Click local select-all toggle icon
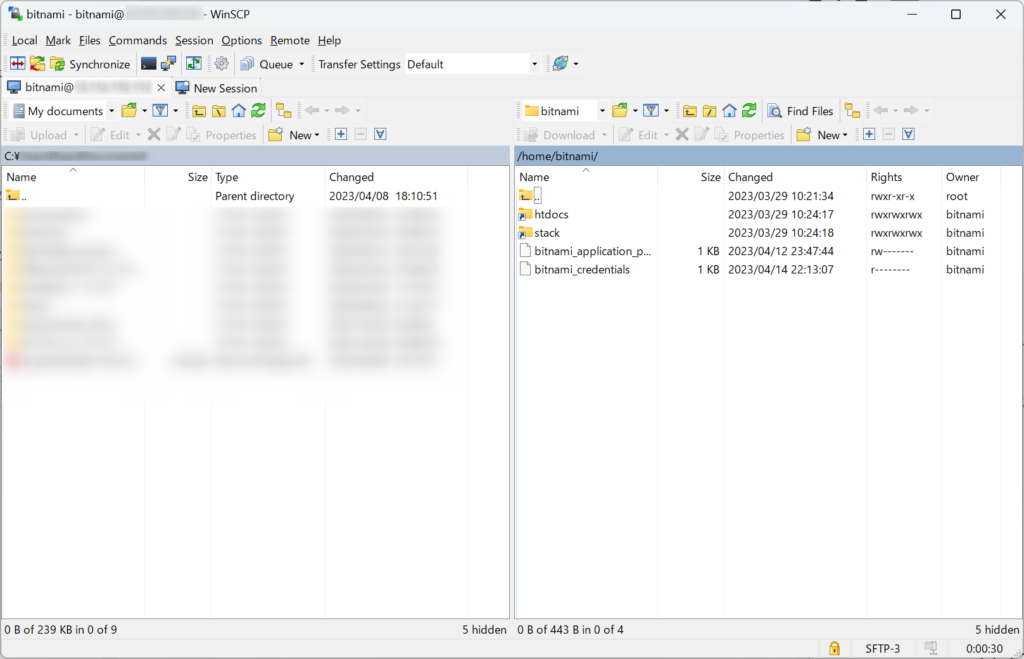This screenshot has width=1024, height=659. 381,134
